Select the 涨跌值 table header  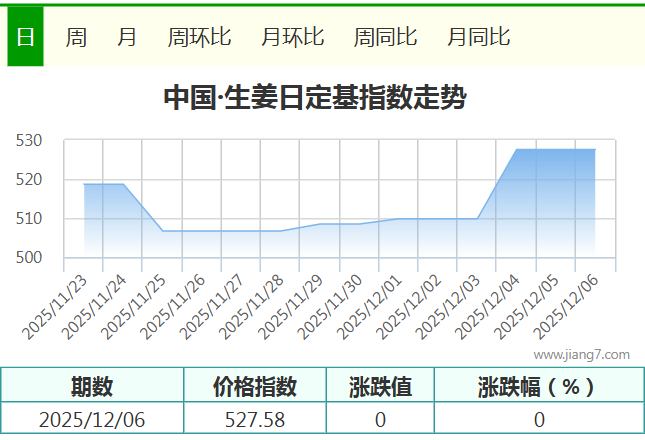[x=380, y=386]
